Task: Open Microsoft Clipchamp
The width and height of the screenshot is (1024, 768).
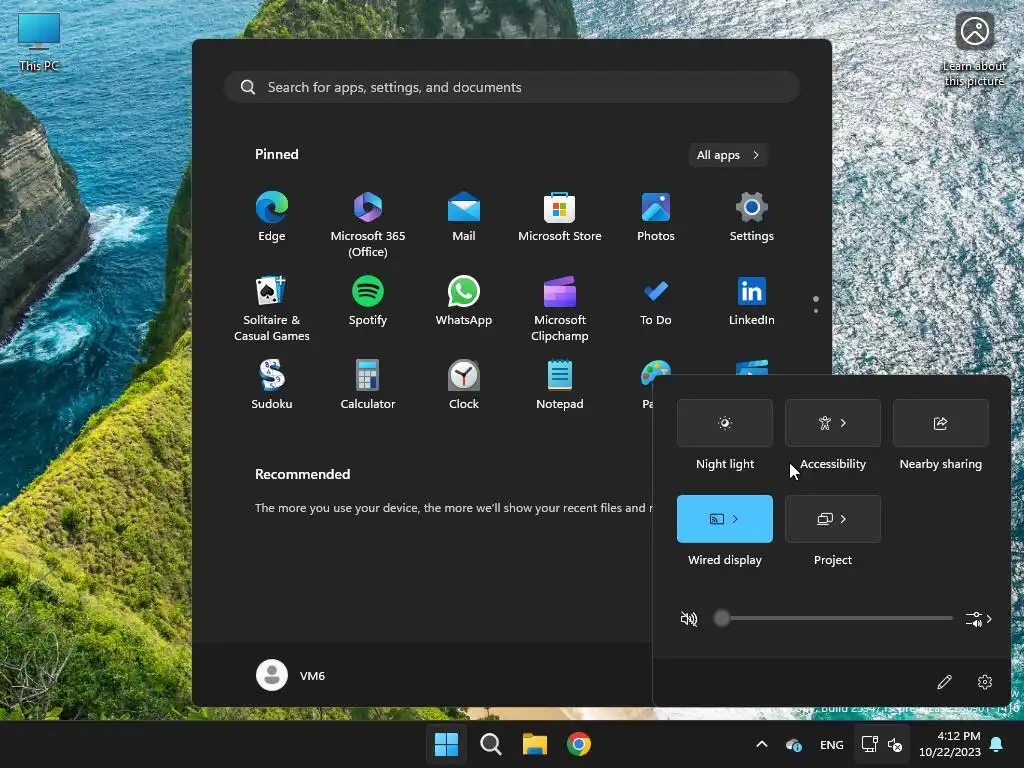Action: point(560,308)
